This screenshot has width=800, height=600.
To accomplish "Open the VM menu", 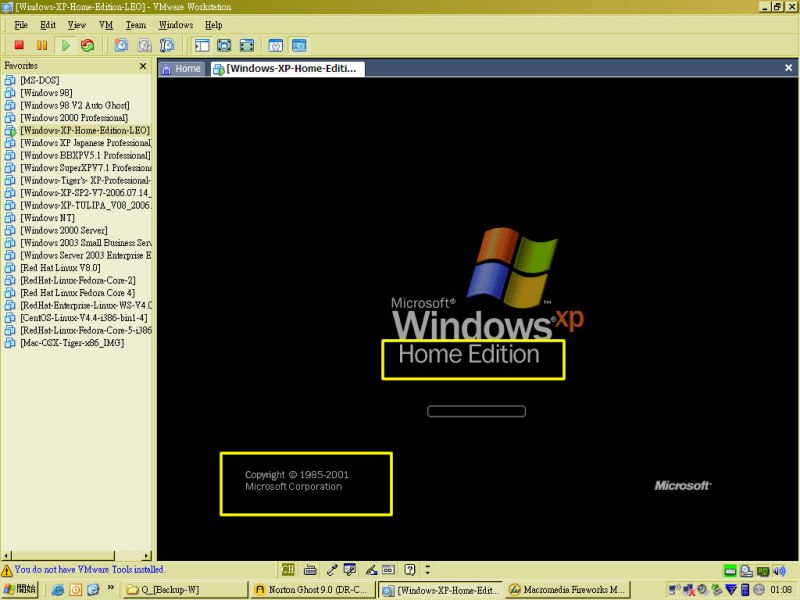I will (106, 25).
